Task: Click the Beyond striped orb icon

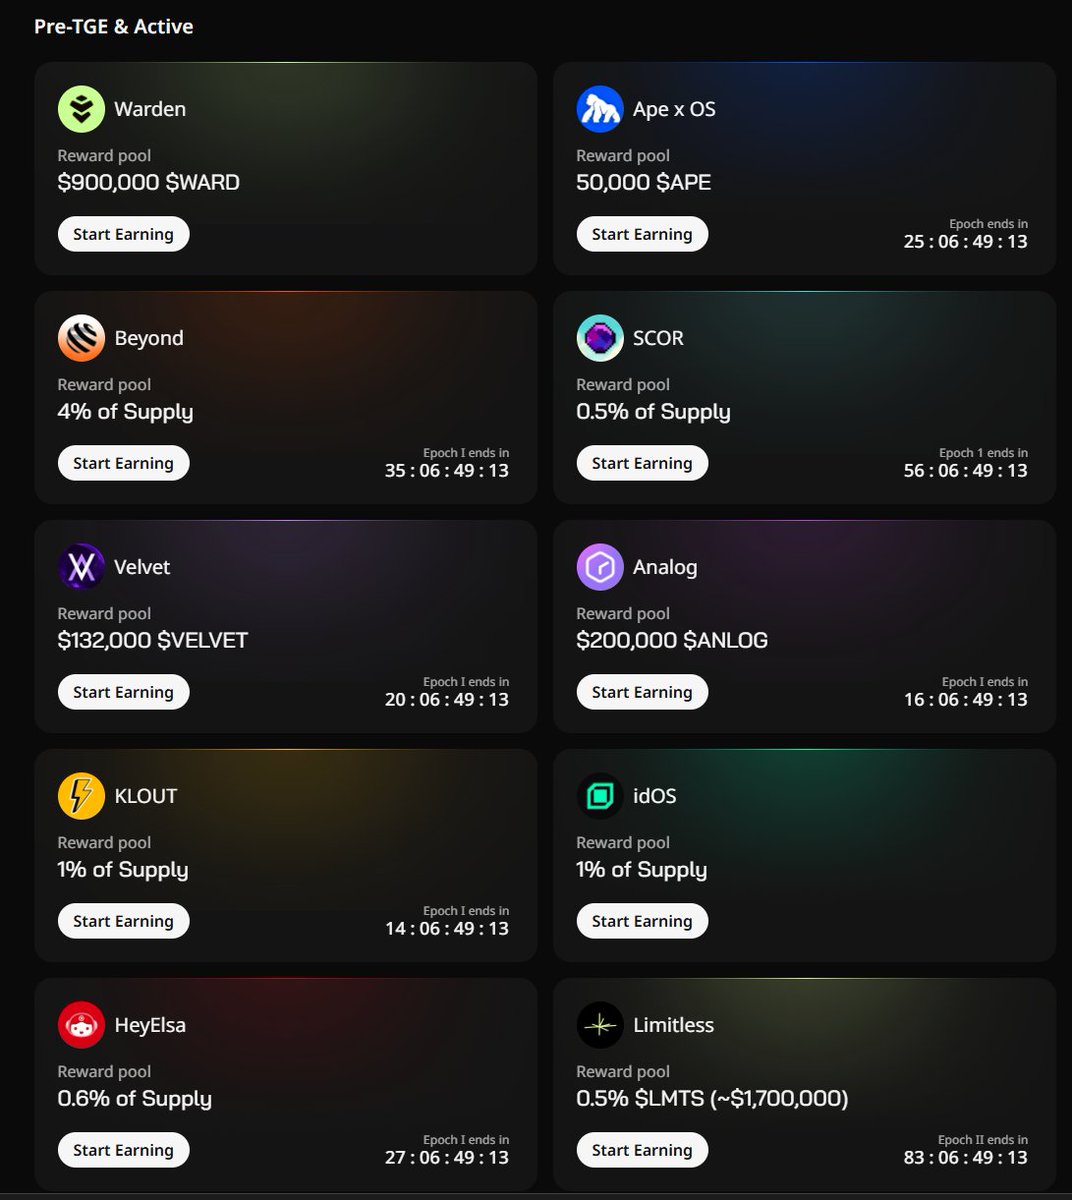Action: tap(81, 338)
